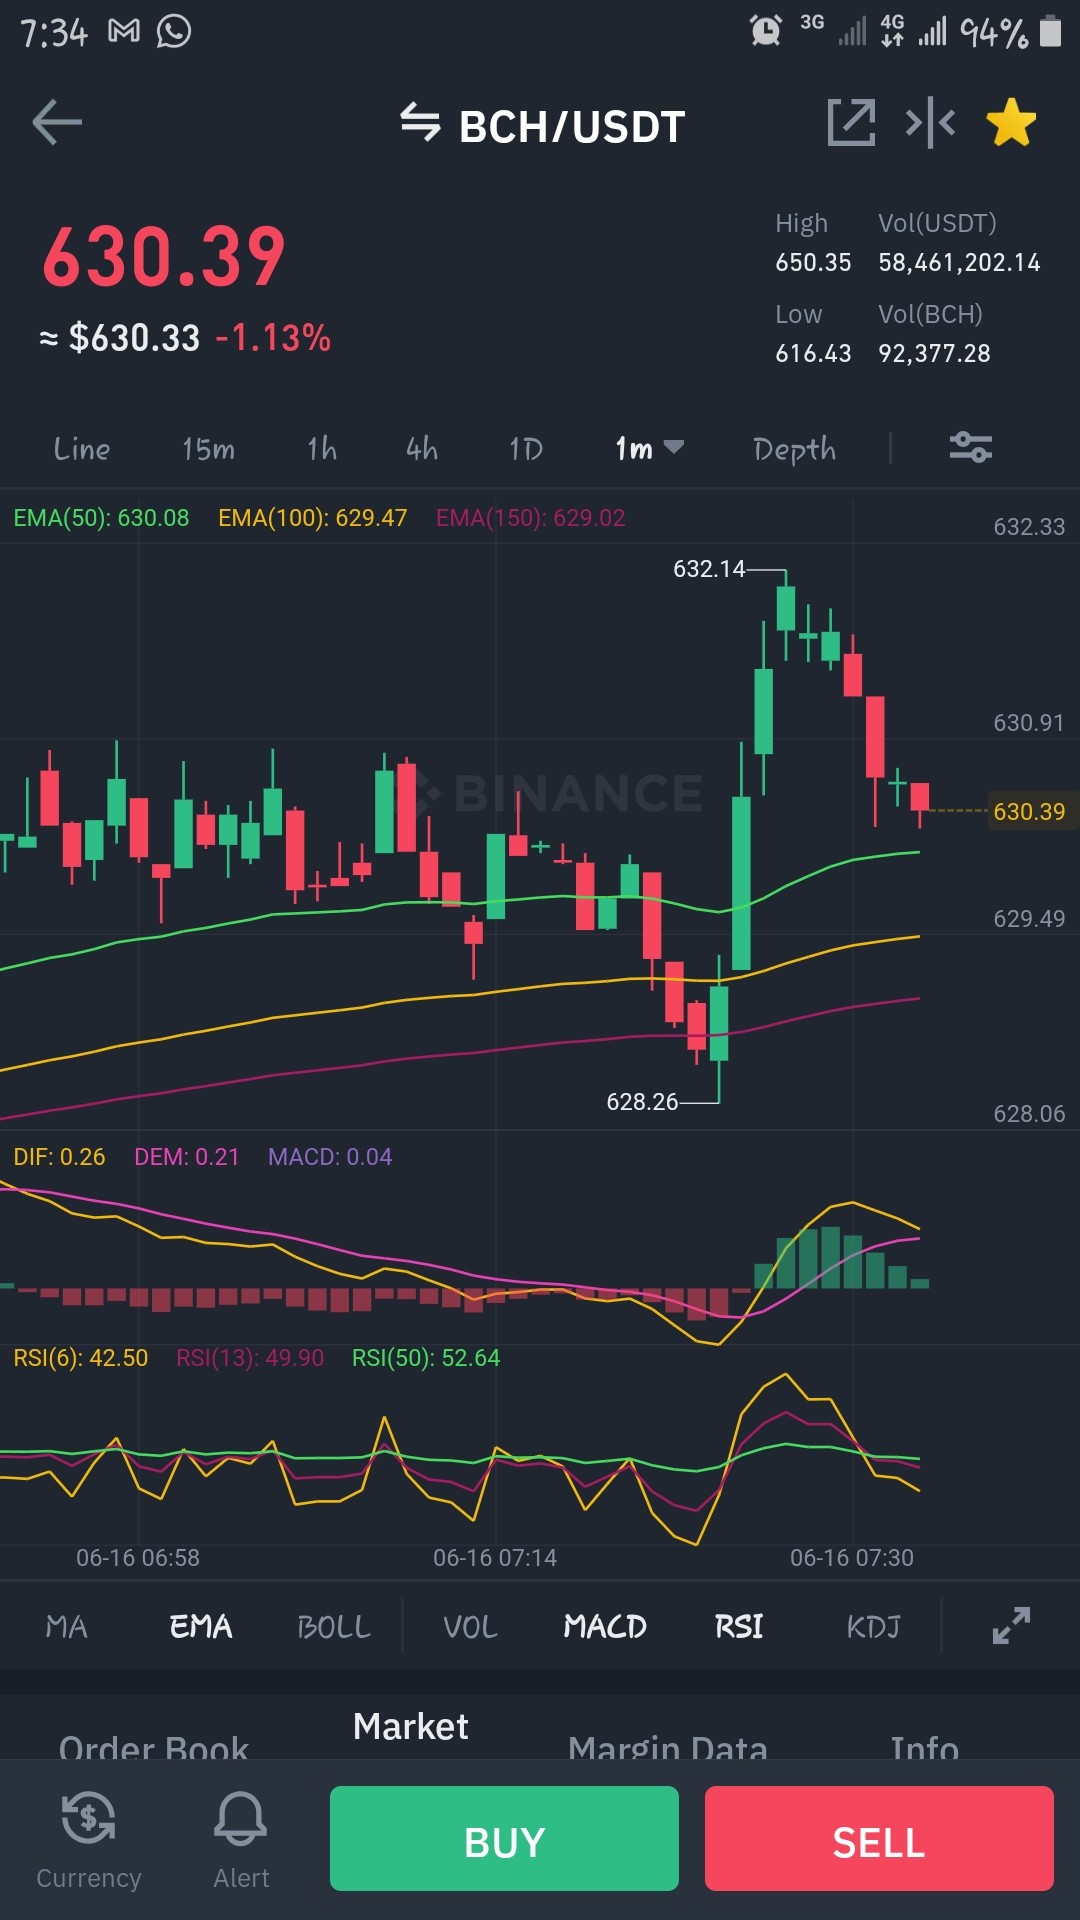Tap the green BUY button
Image resolution: width=1080 pixels, height=1920 pixels.
[504, 1838]
